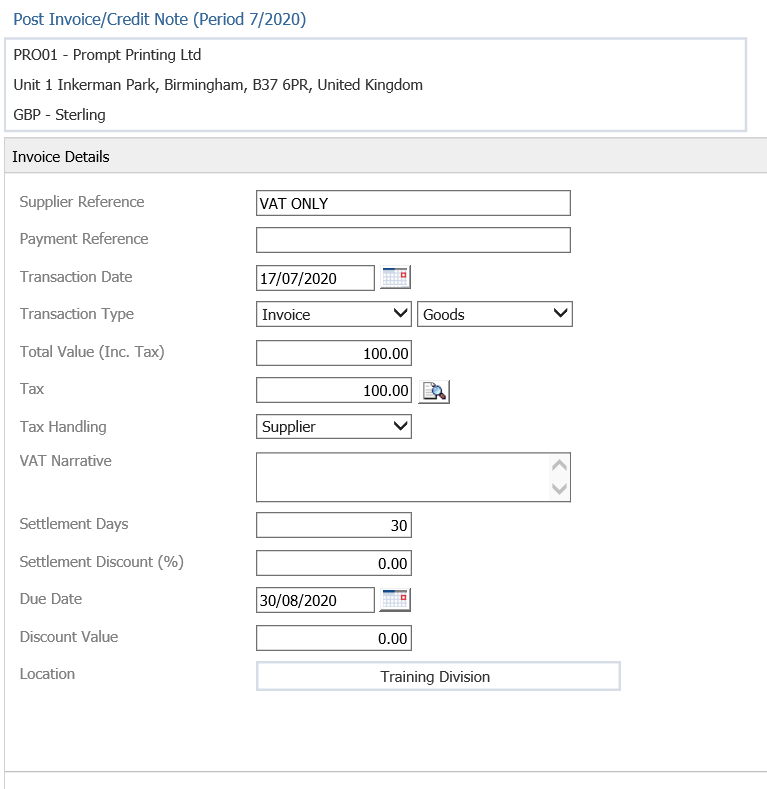
Task: Click the VAT Narrative scroll down arrow
Action: [560, 489]
